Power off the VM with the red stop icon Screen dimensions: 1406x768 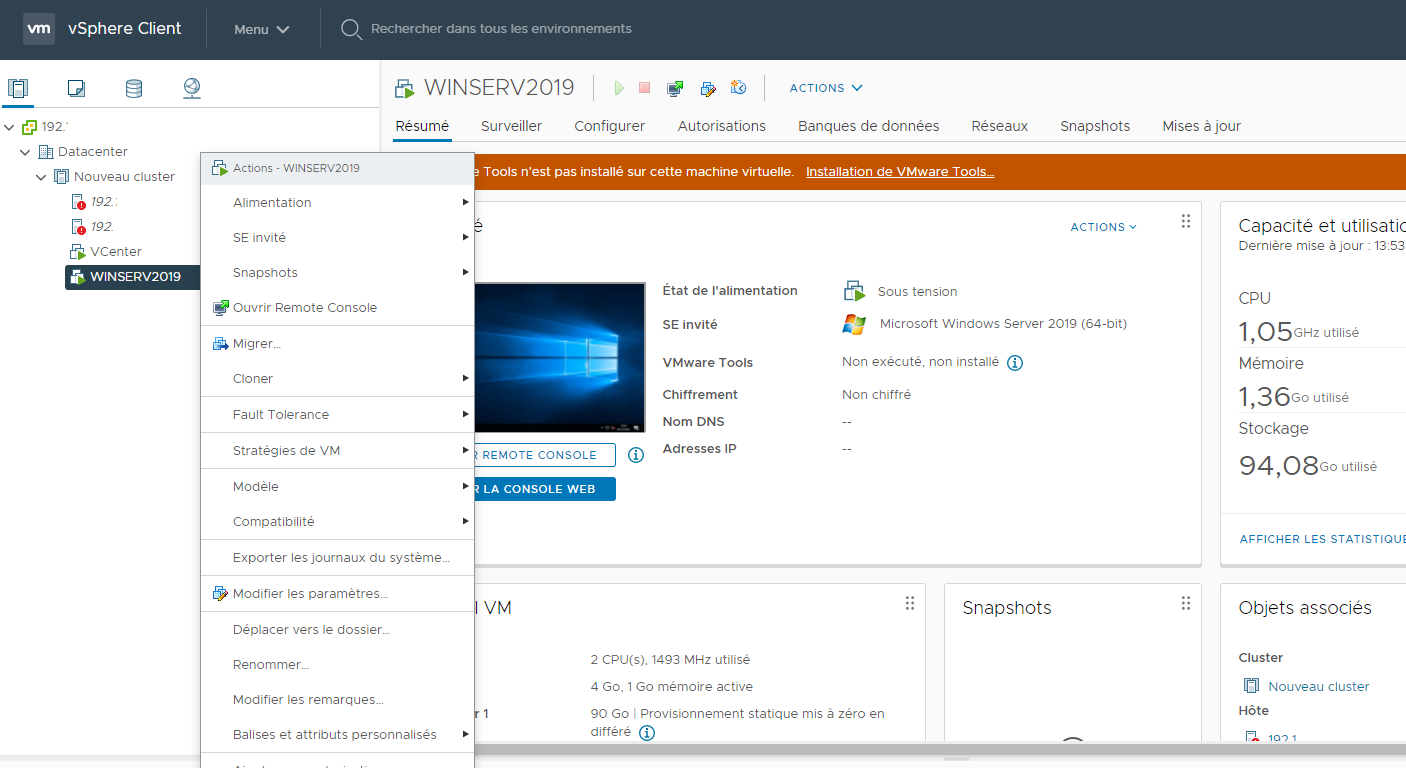click(x=645, y=88)
